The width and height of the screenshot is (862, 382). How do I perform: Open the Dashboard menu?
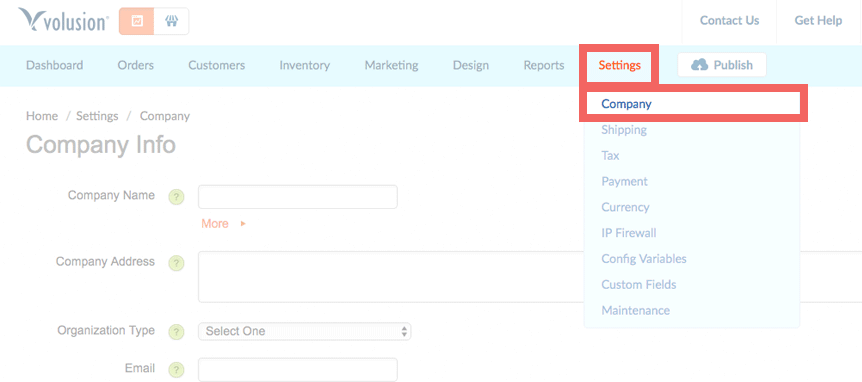(x=54, y=65)
